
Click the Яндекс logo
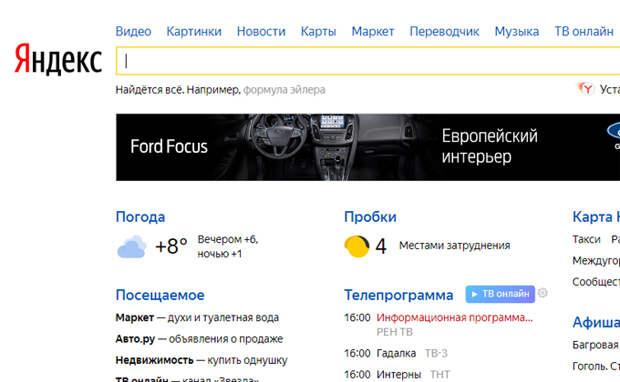[x=58, y=59]
